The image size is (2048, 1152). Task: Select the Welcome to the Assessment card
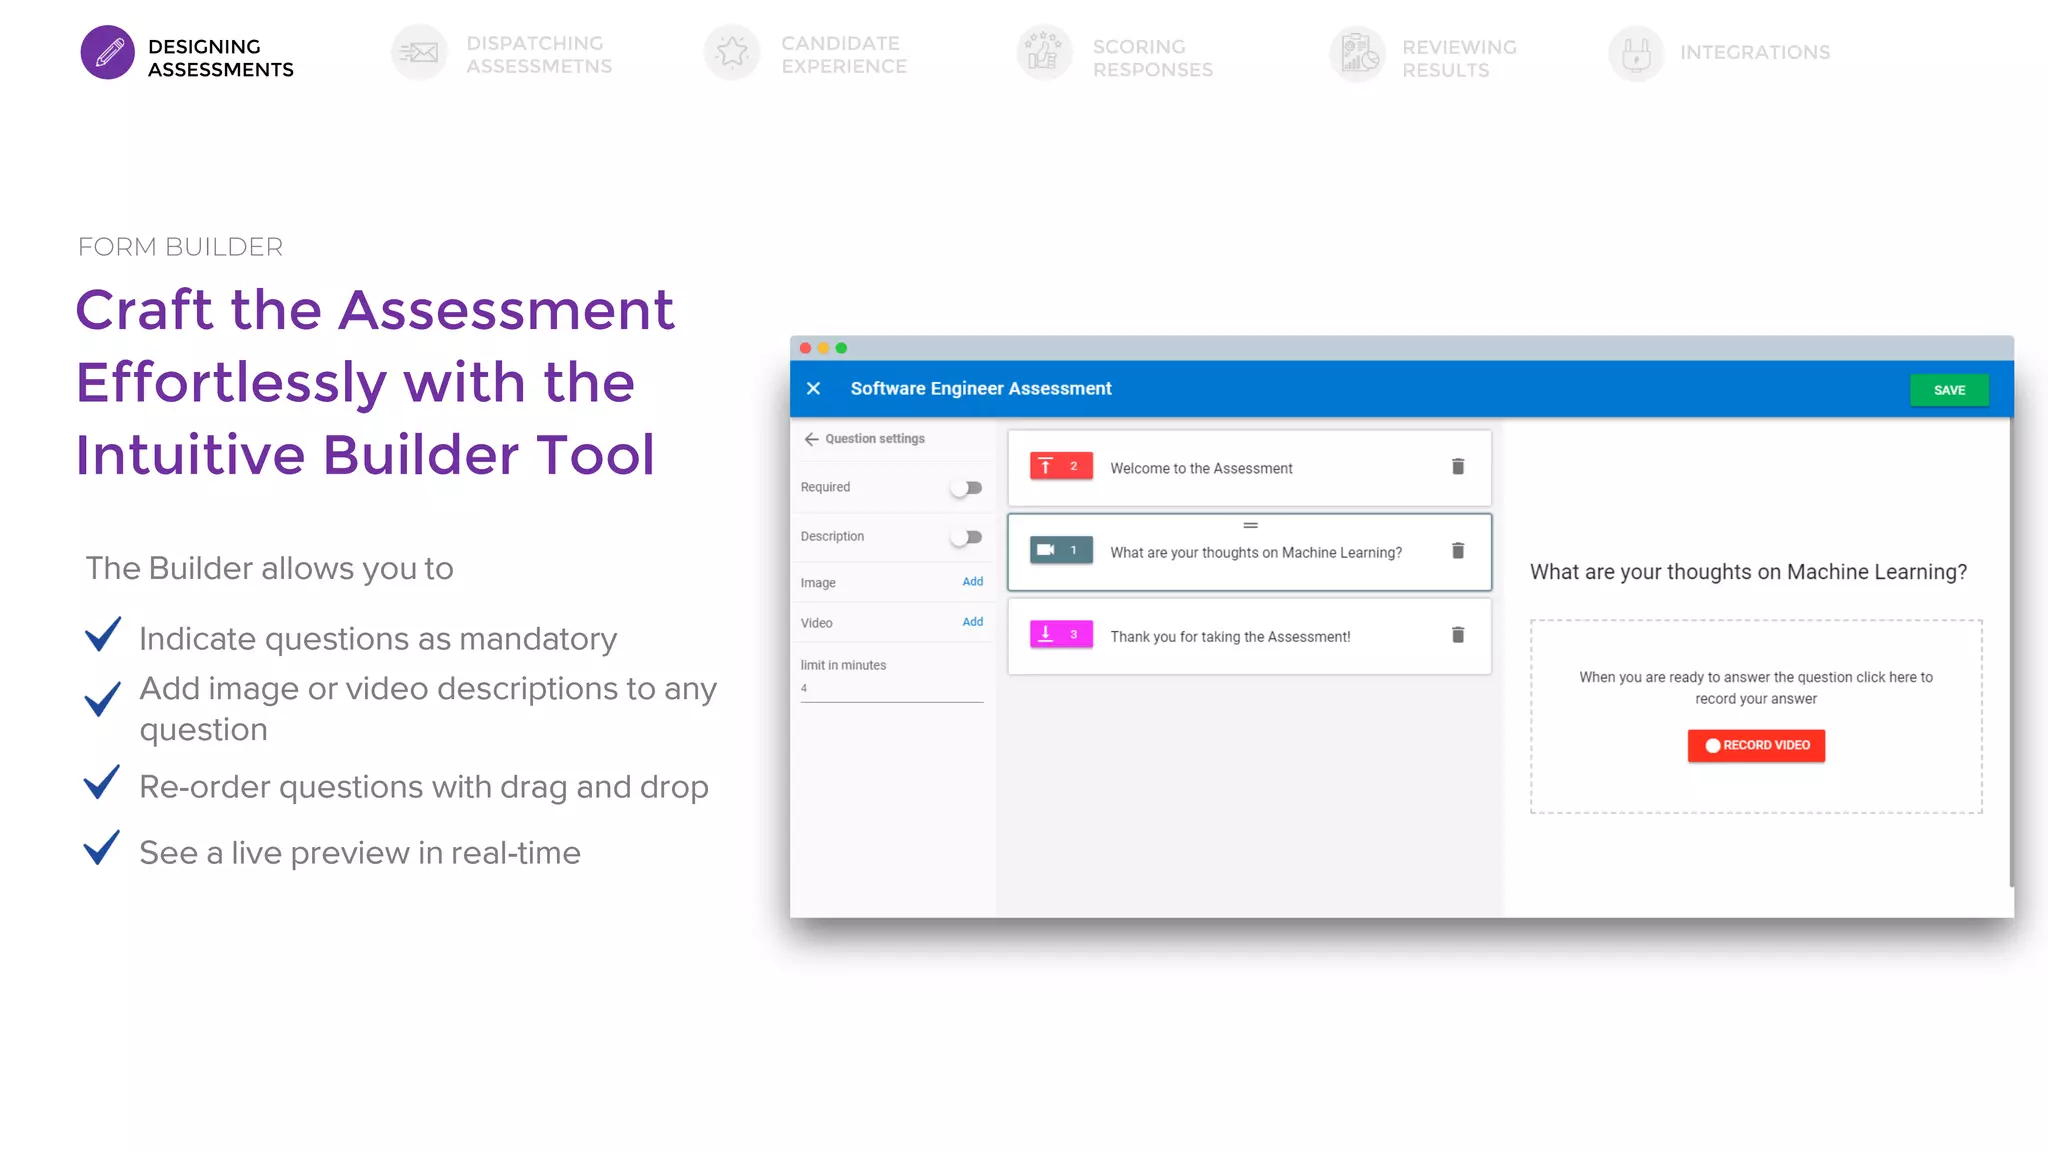pyautogui.click(x=1249, y=468)
